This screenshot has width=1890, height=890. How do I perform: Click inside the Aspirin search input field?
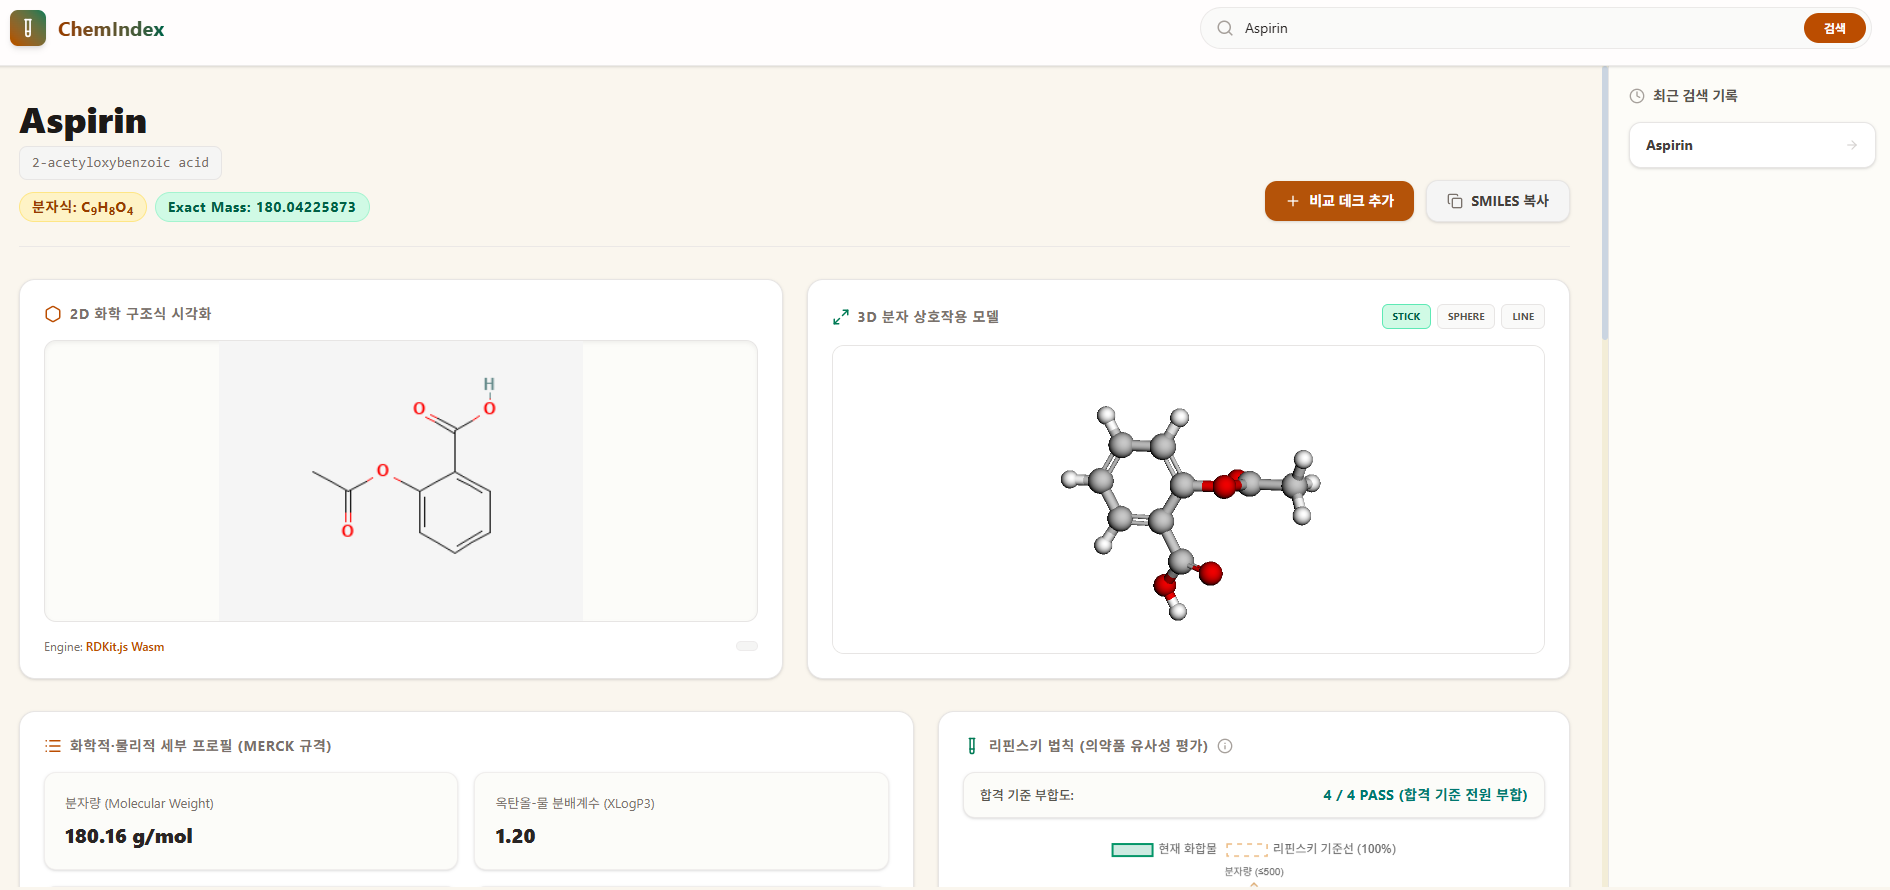[x=1518, y=28]
